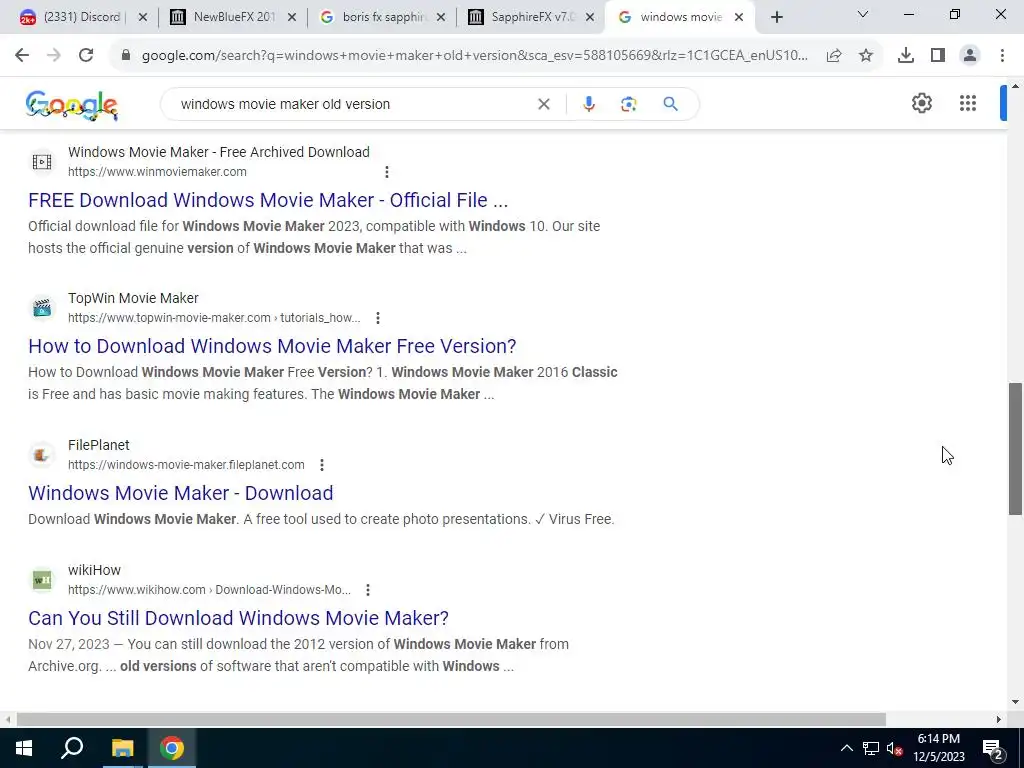The width and height of the screenshot is (1024, 768).
Task: Show hidden system tray icons
Action: [846, 748]
